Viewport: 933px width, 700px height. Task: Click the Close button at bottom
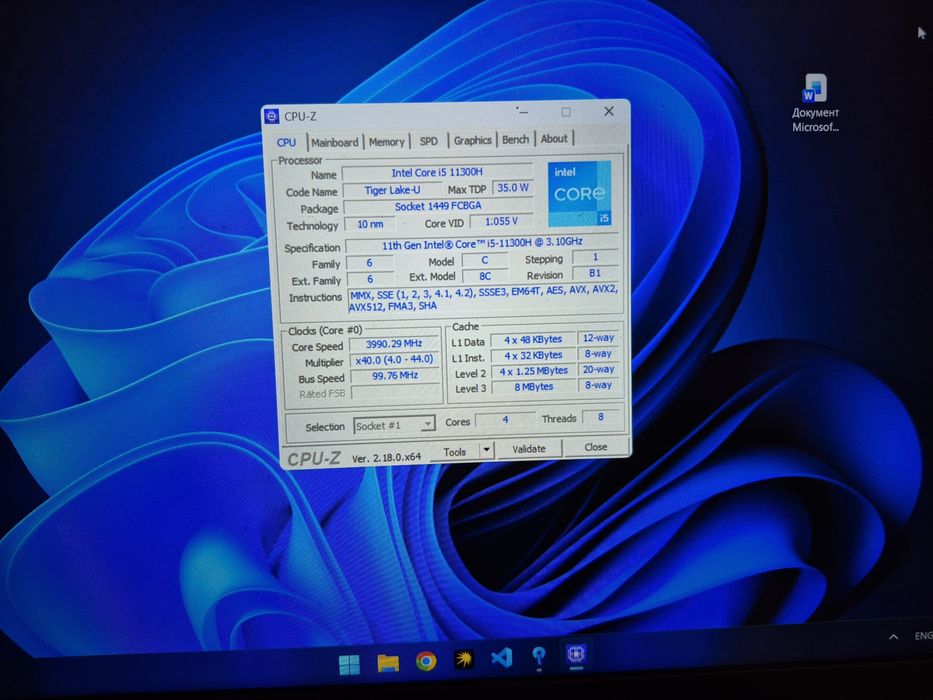(x=596, y=446)
